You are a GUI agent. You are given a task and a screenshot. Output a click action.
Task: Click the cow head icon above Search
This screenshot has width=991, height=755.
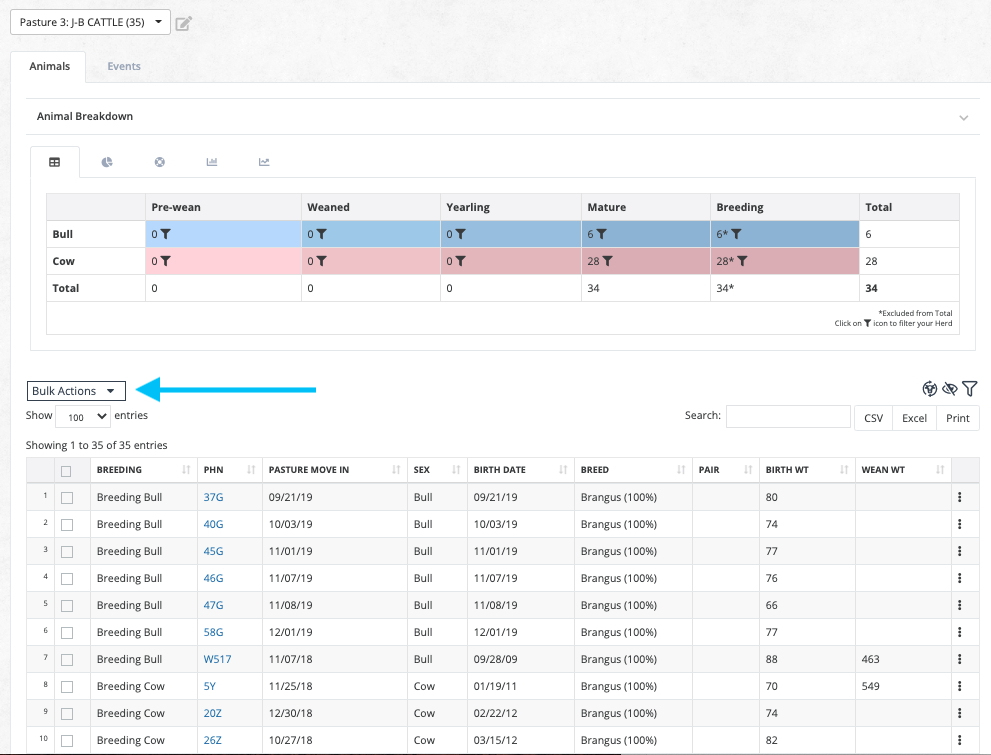coord(929,389)
